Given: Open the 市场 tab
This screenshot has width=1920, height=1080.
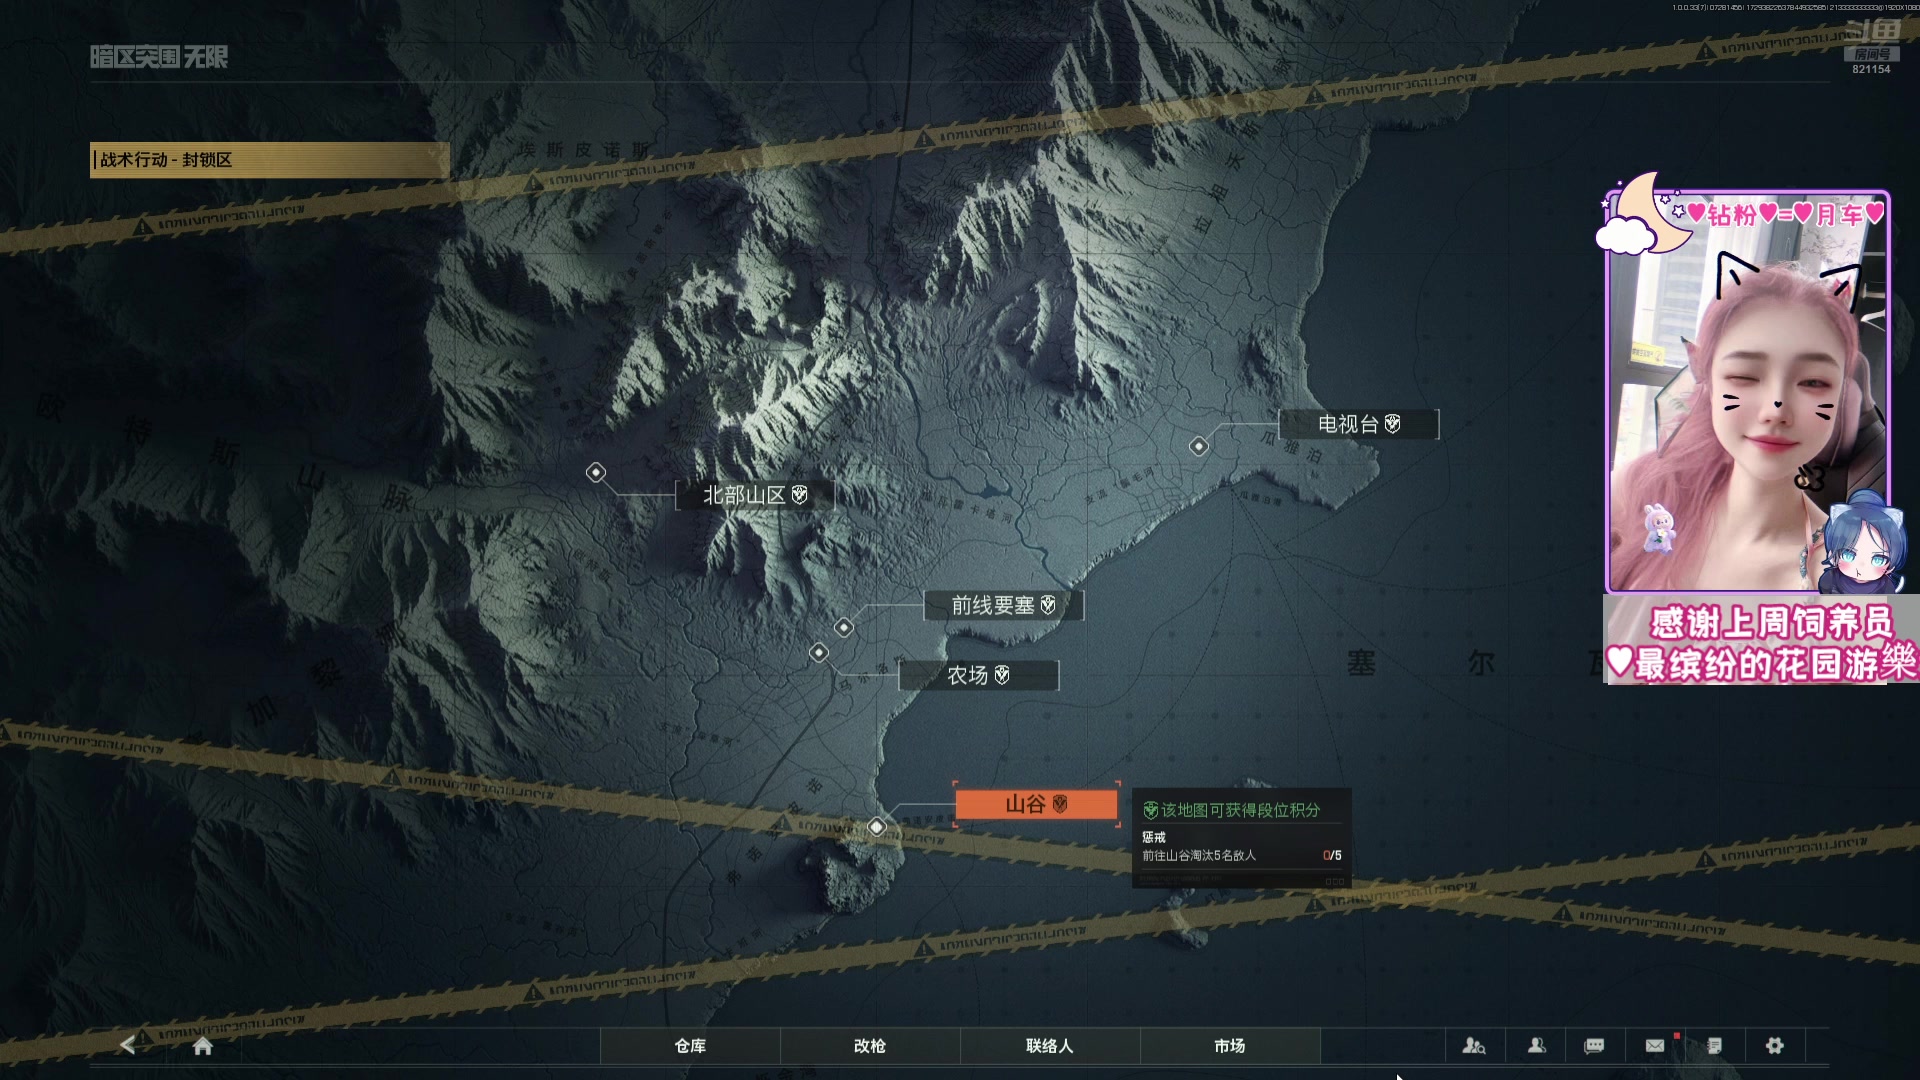Looking at the screenshot, I should pos(1230,1046).
